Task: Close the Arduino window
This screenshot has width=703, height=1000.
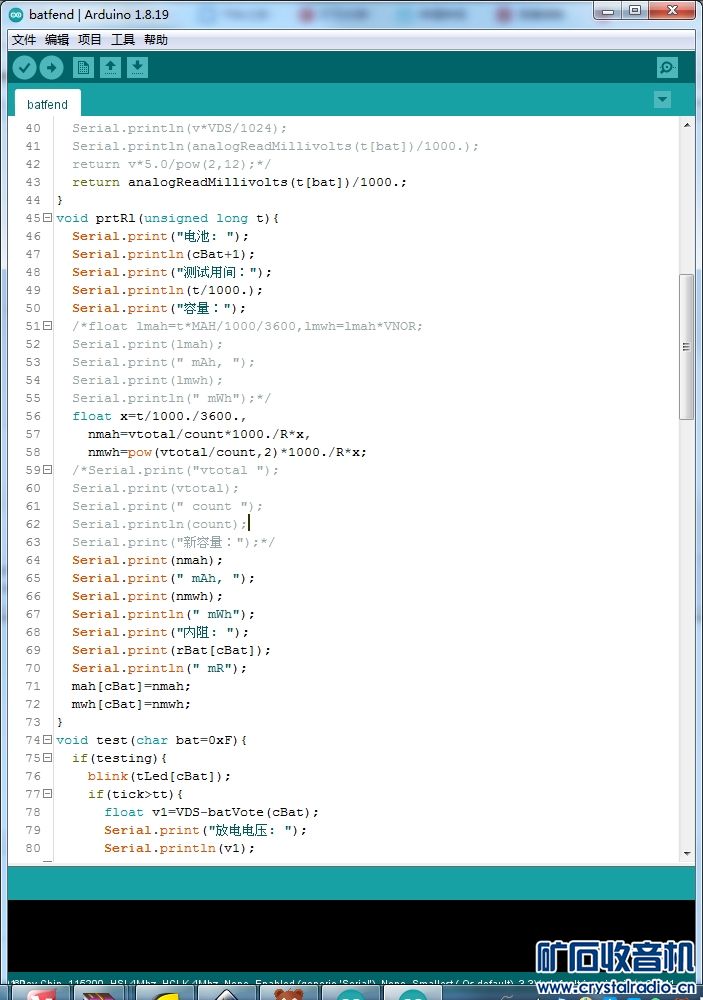Action: pos(672,10)
